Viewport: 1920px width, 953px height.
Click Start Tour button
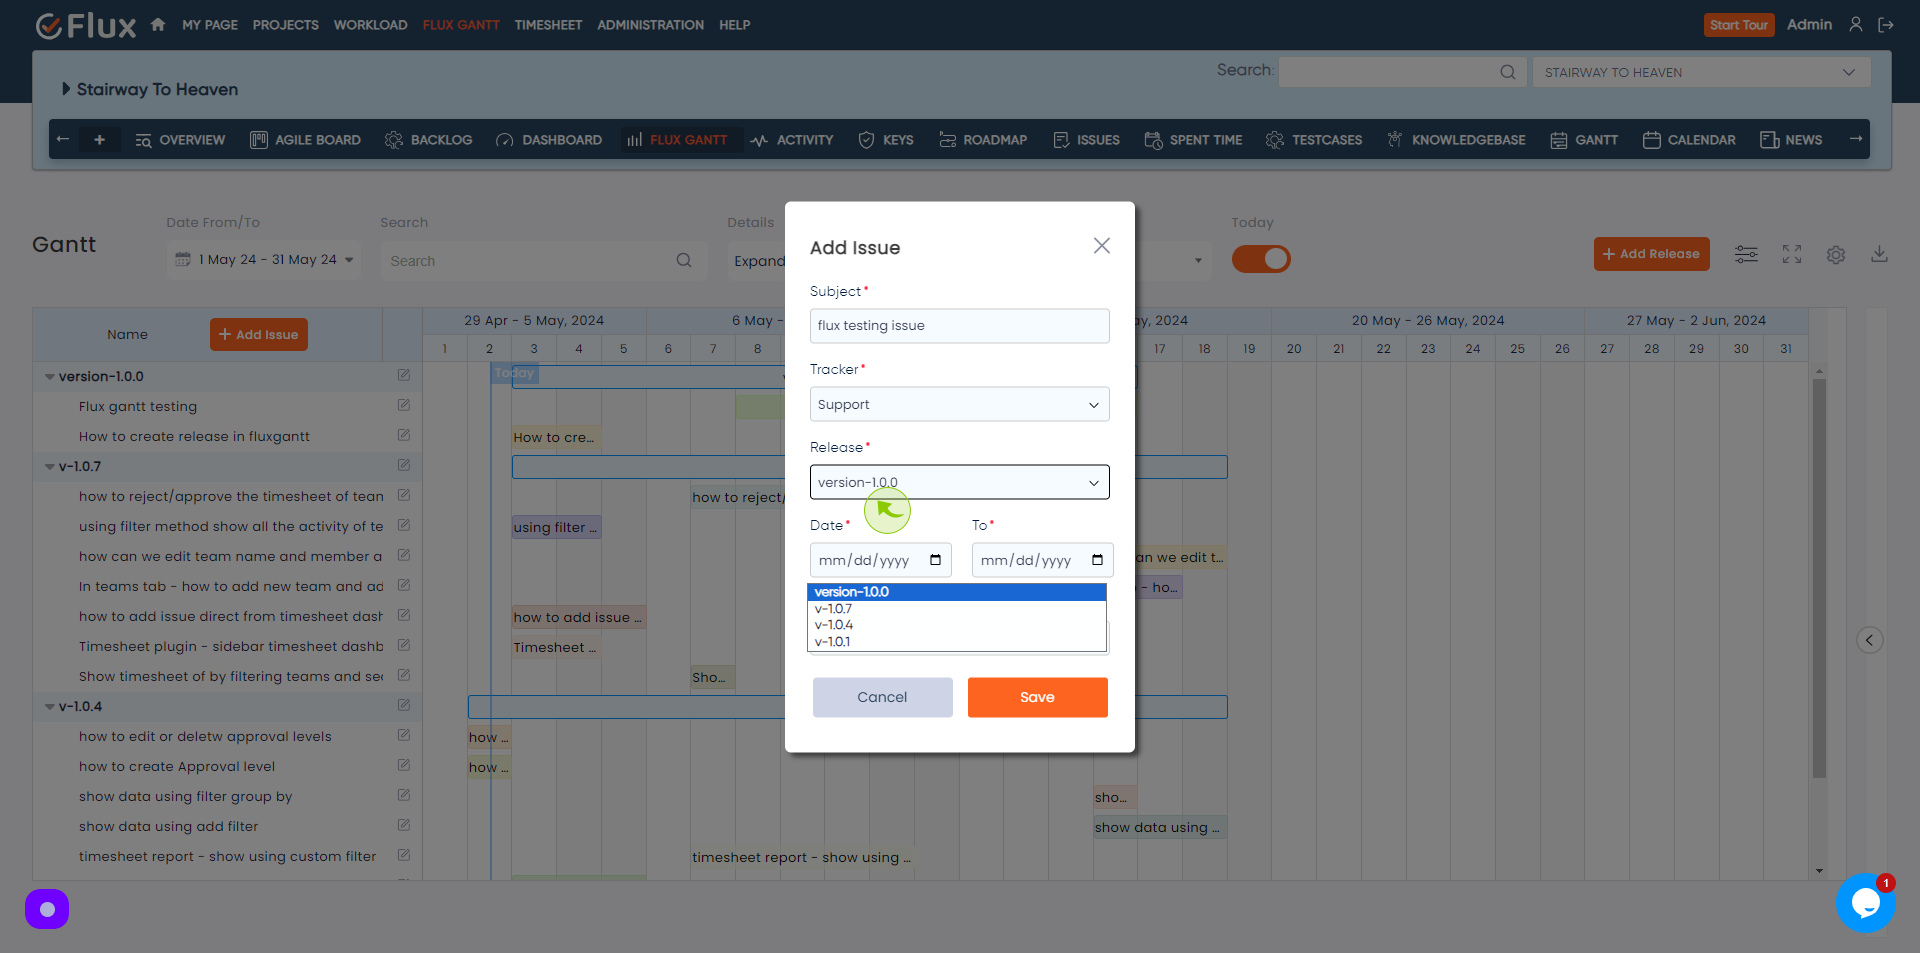[x=1739, y=25]
